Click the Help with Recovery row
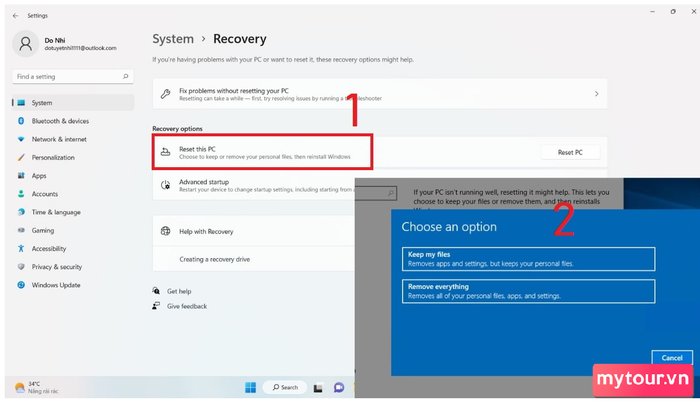 tap(254, 231)
